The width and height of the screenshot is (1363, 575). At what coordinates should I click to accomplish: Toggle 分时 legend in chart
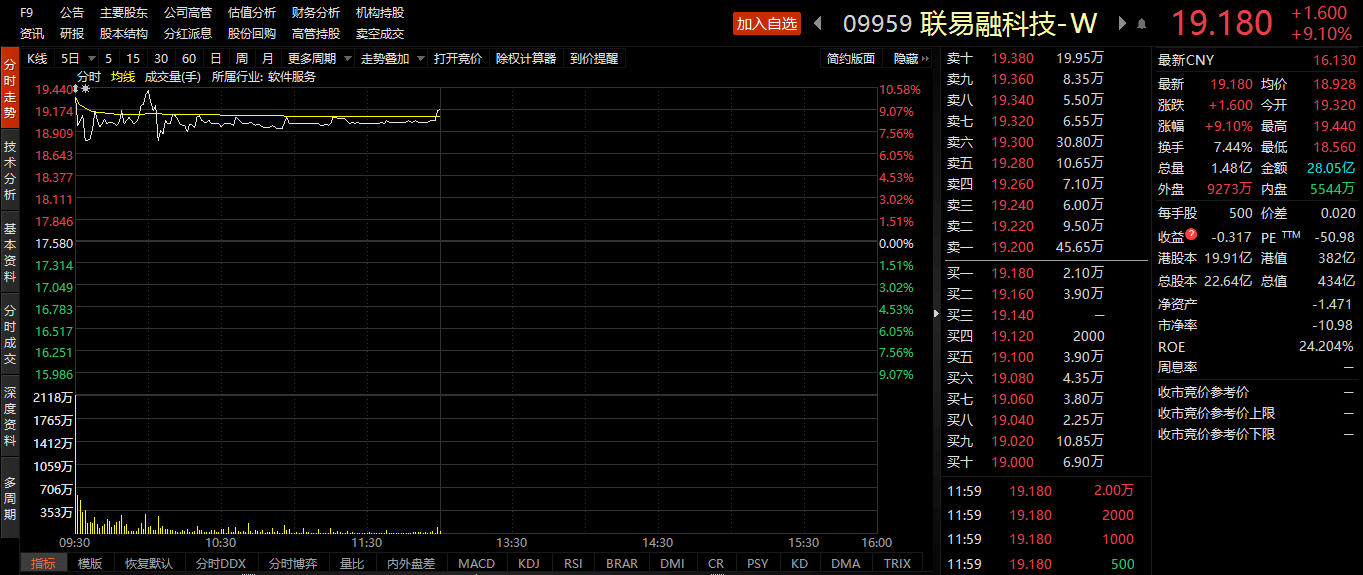pos(89,77)
